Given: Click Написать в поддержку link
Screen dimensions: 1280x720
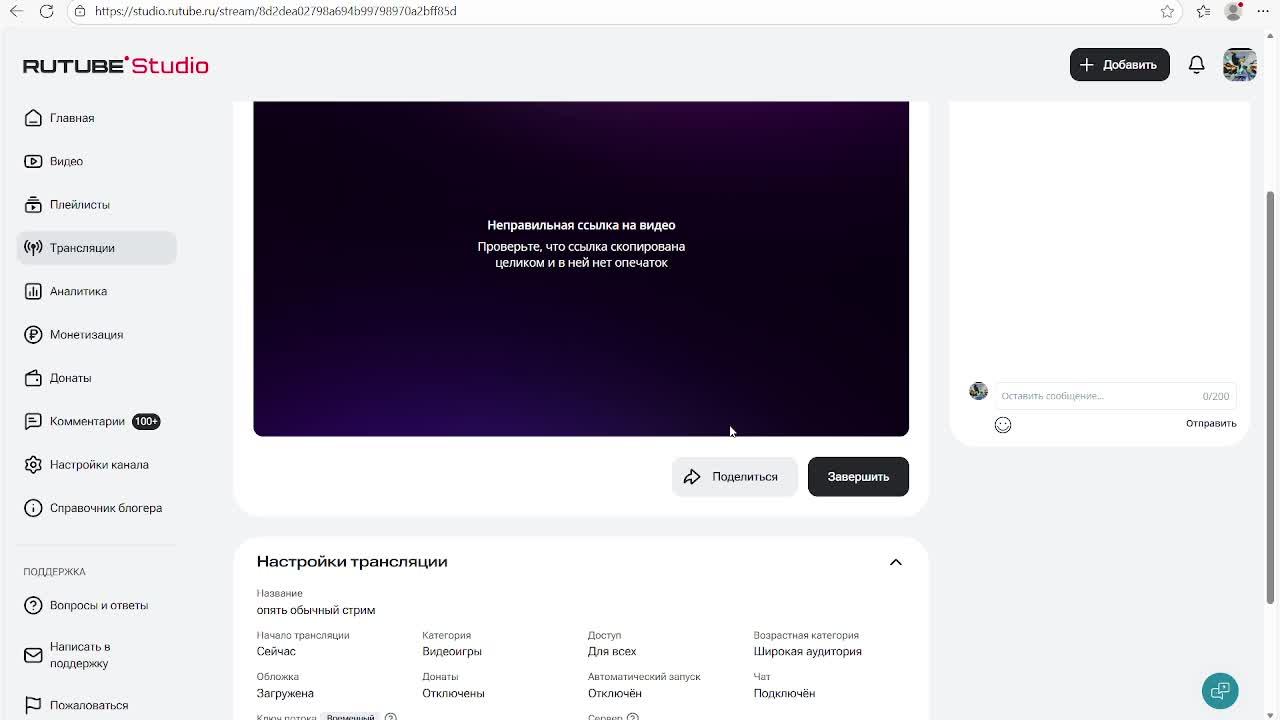Looking at the screenshot, I should [80, 655].
